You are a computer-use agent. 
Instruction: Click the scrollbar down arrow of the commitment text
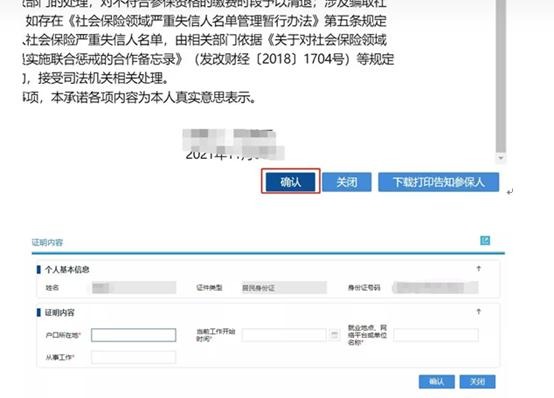[x=501, y=158]
